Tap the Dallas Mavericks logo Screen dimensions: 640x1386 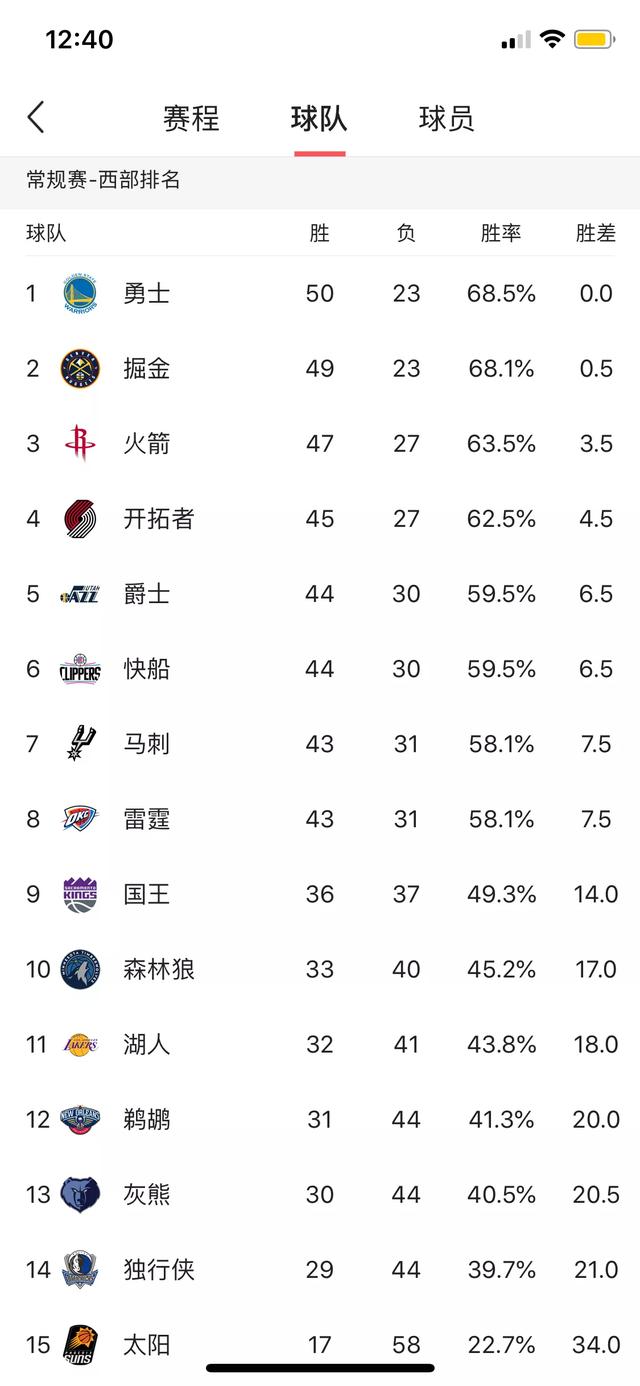click(x=80, y=1270)
